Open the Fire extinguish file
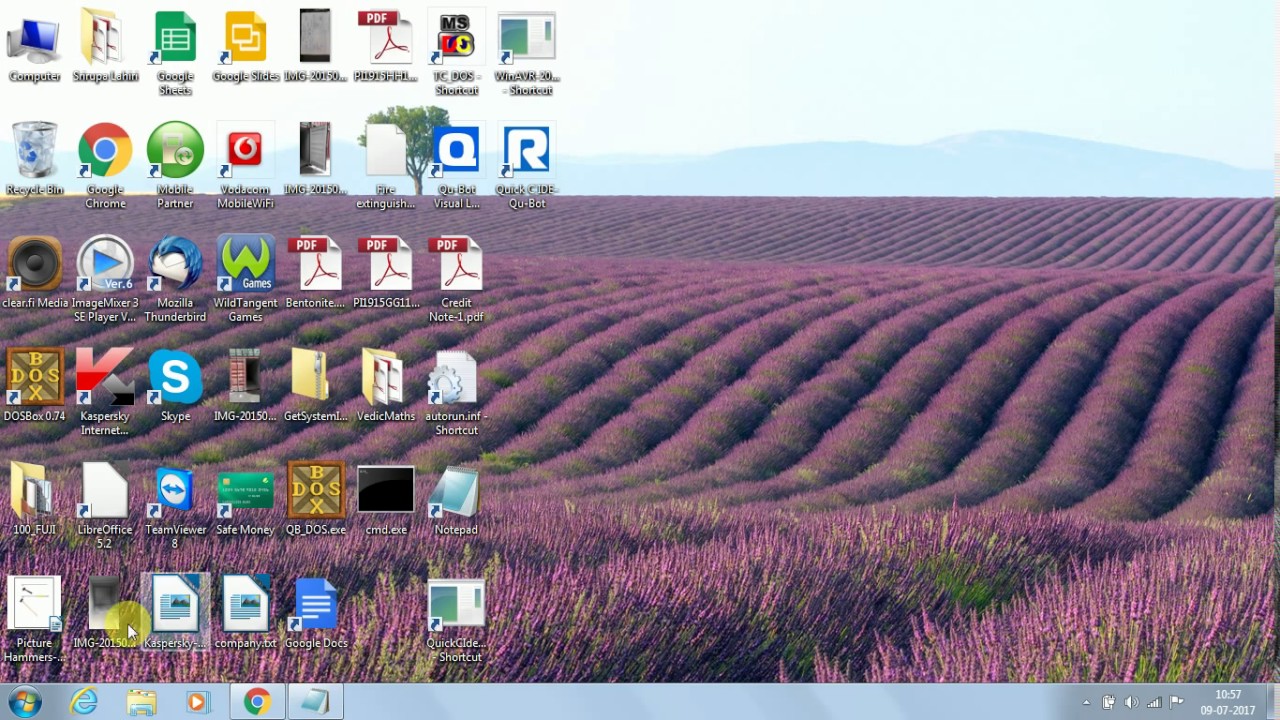 386,166
